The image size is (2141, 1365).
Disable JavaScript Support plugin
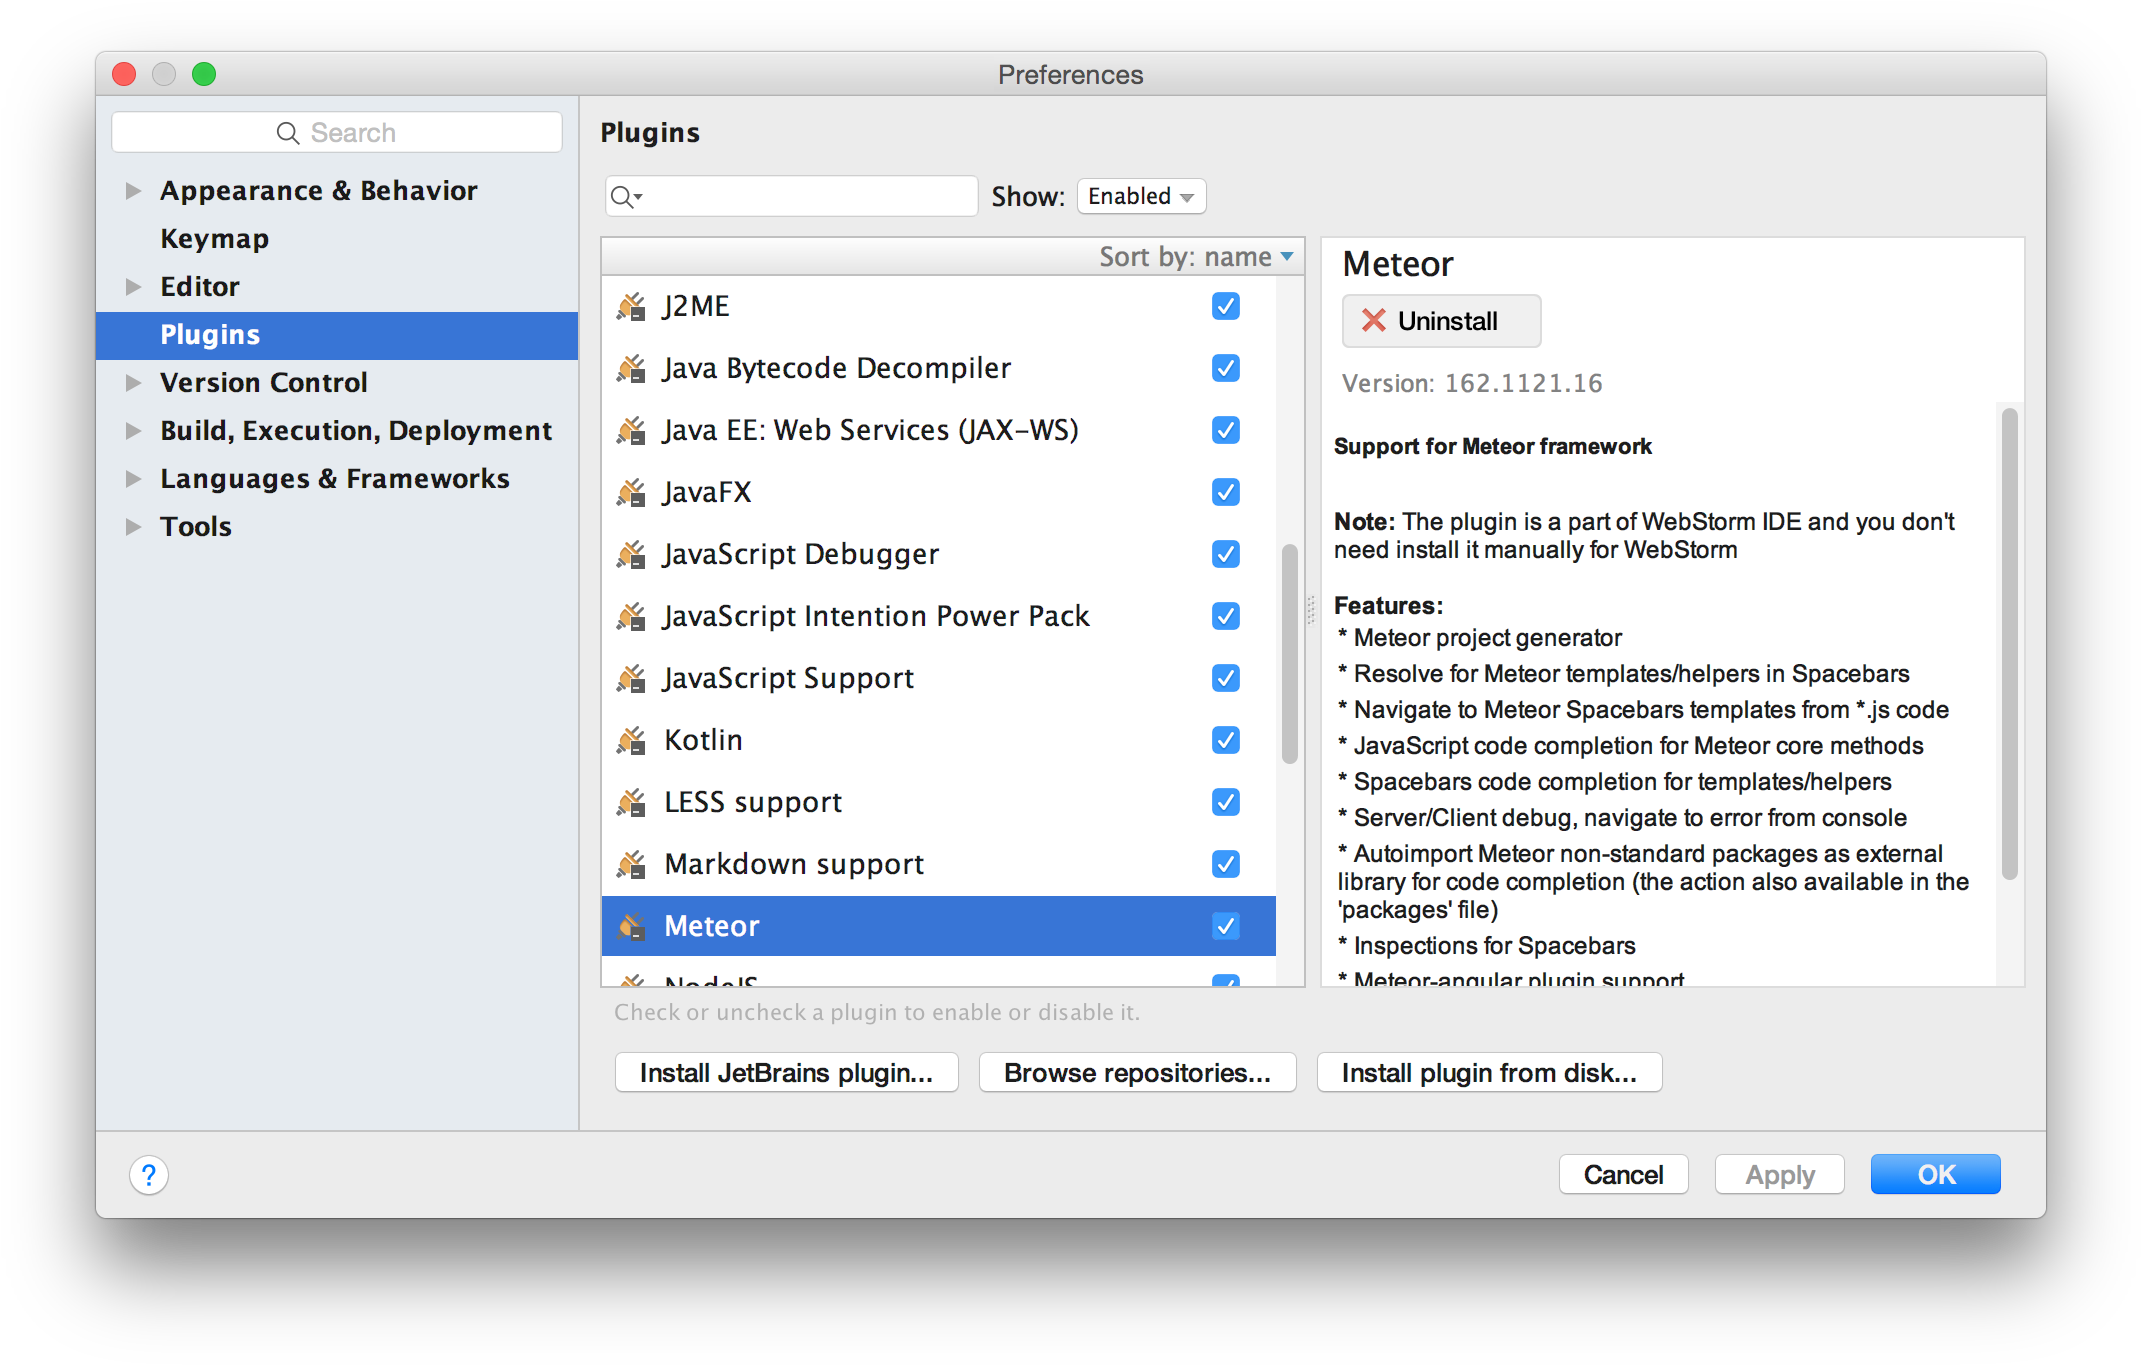click(x=1225, y=678)
